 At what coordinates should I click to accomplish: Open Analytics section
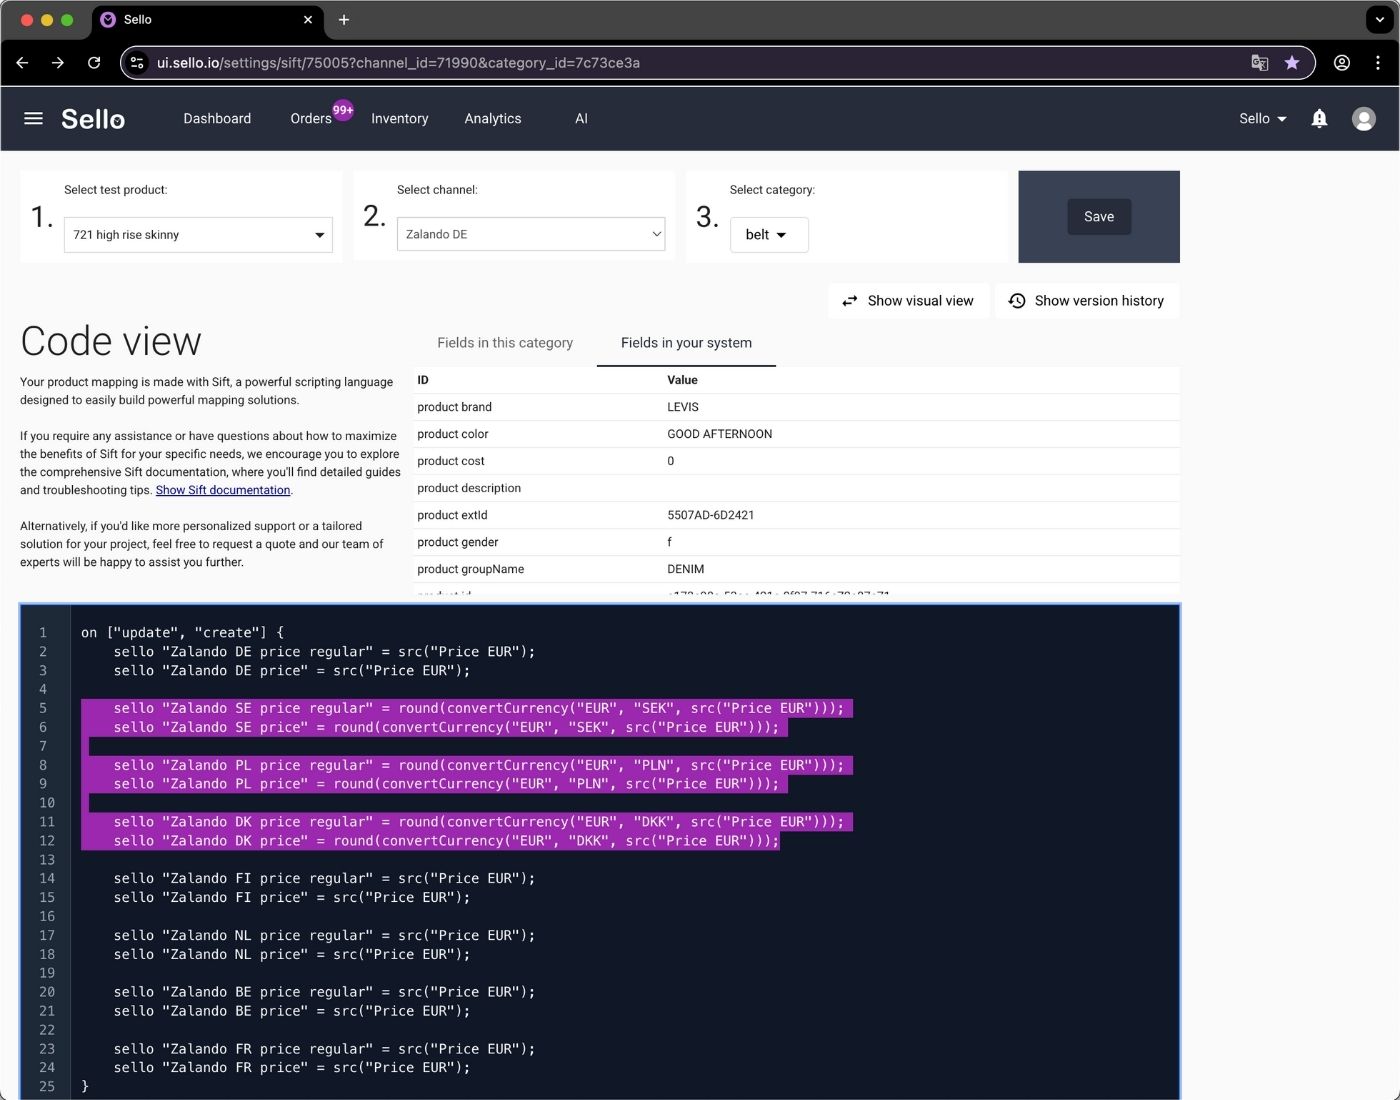tap(493, 118)
